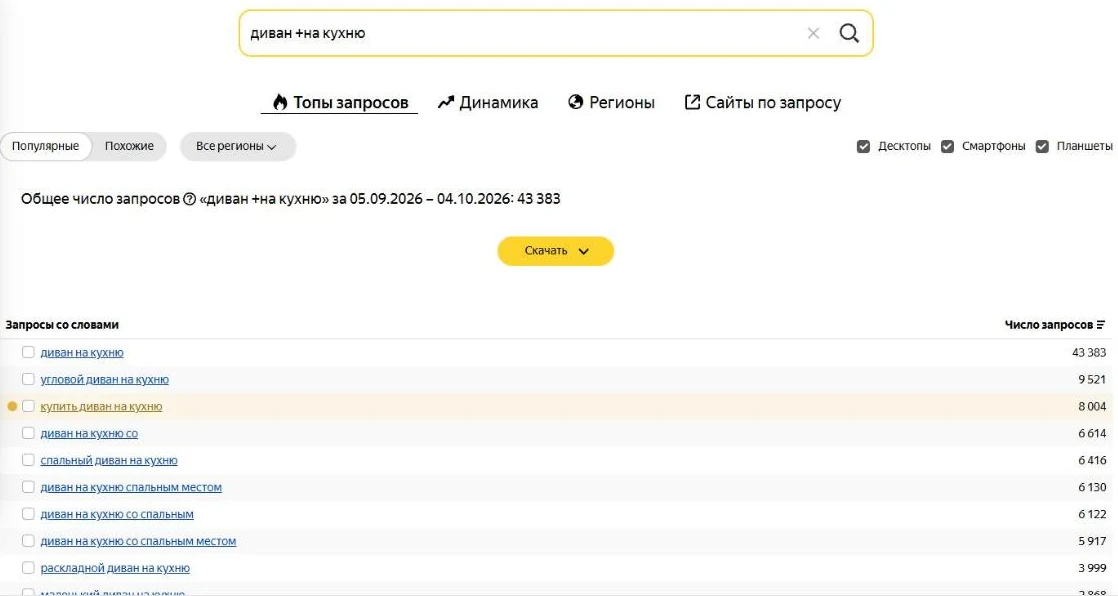
Task: Clear the search query with X icon
Action: 813,34
